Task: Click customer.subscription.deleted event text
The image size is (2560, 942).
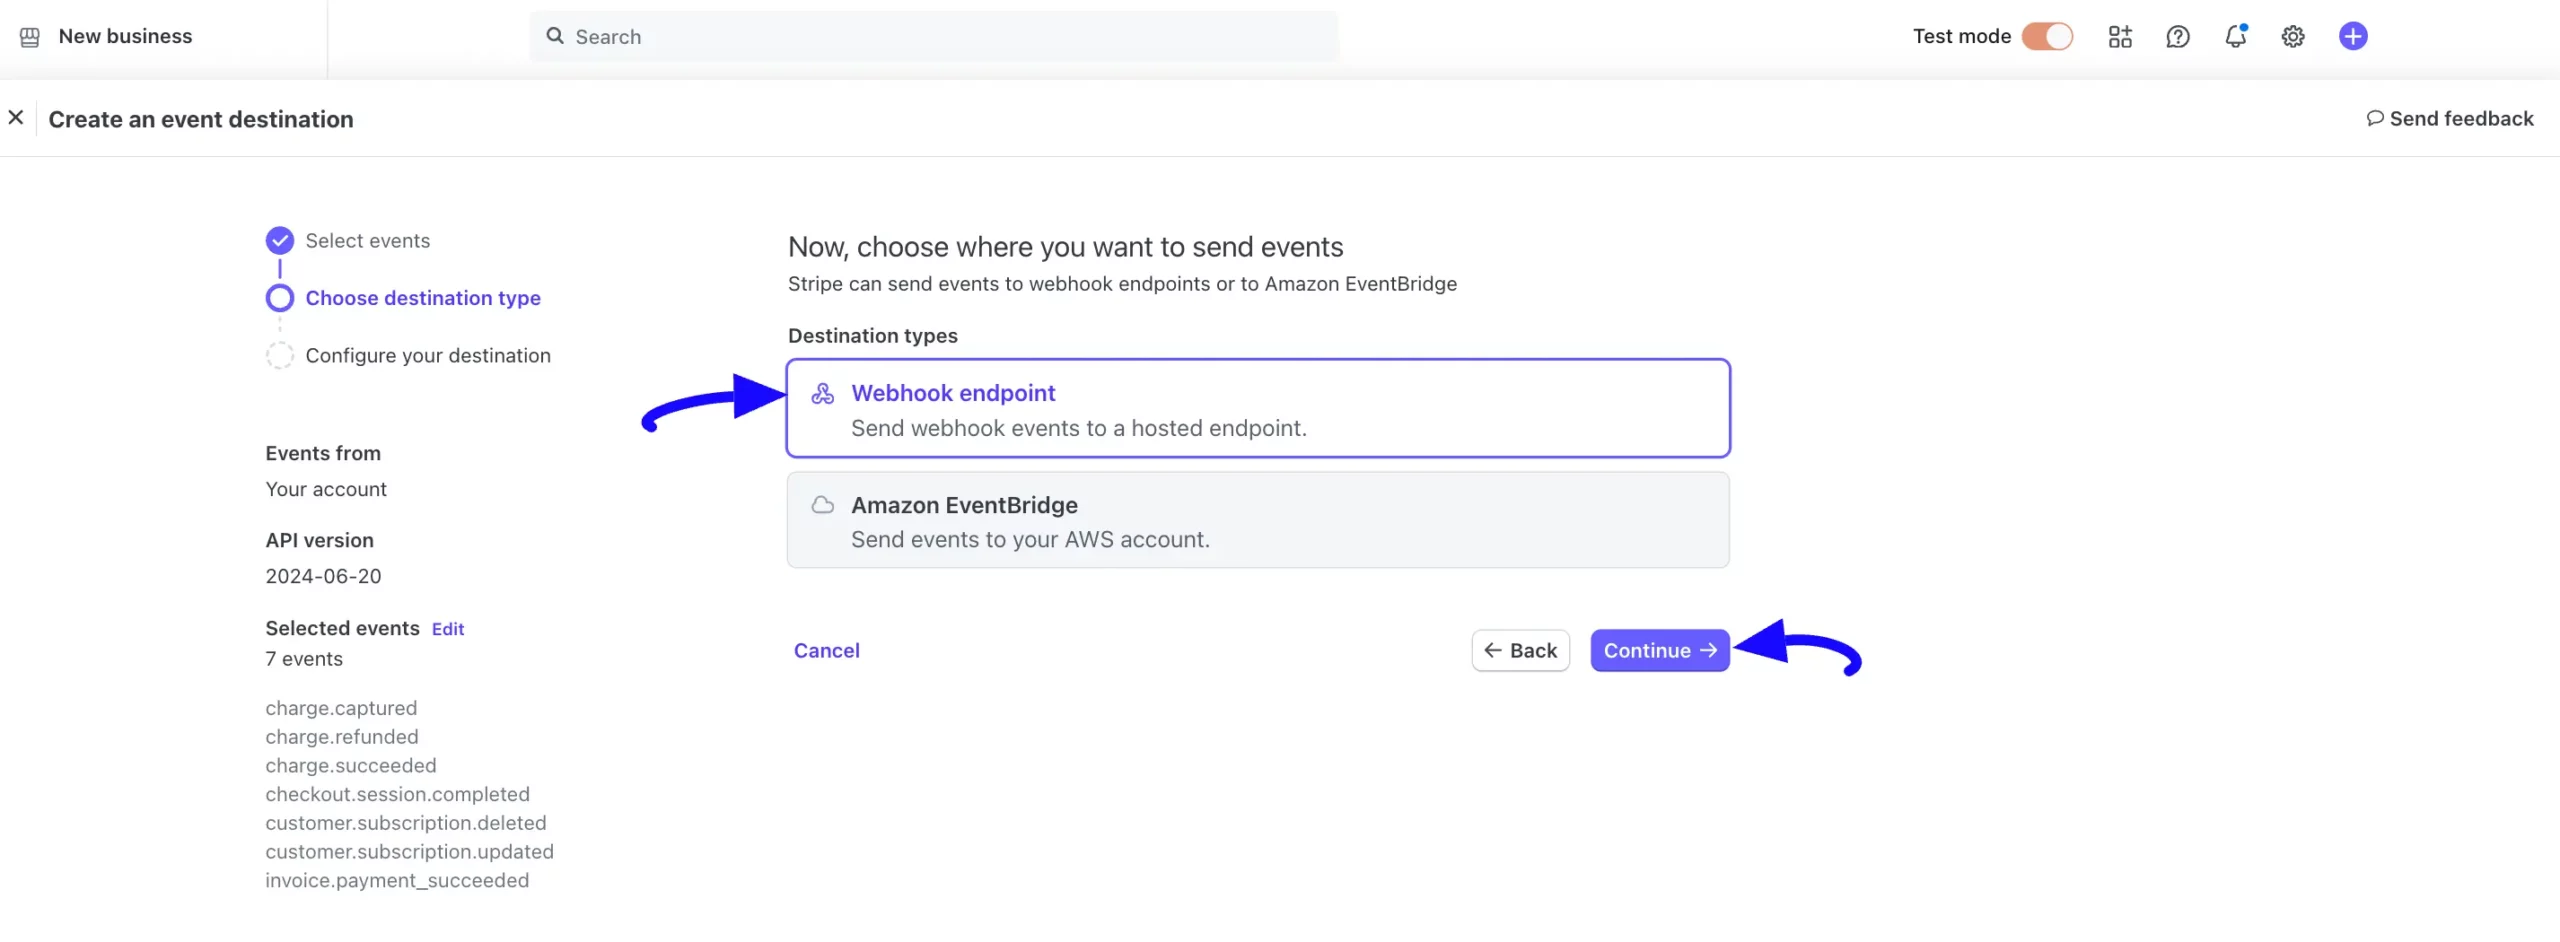Action: pos(406,823)
